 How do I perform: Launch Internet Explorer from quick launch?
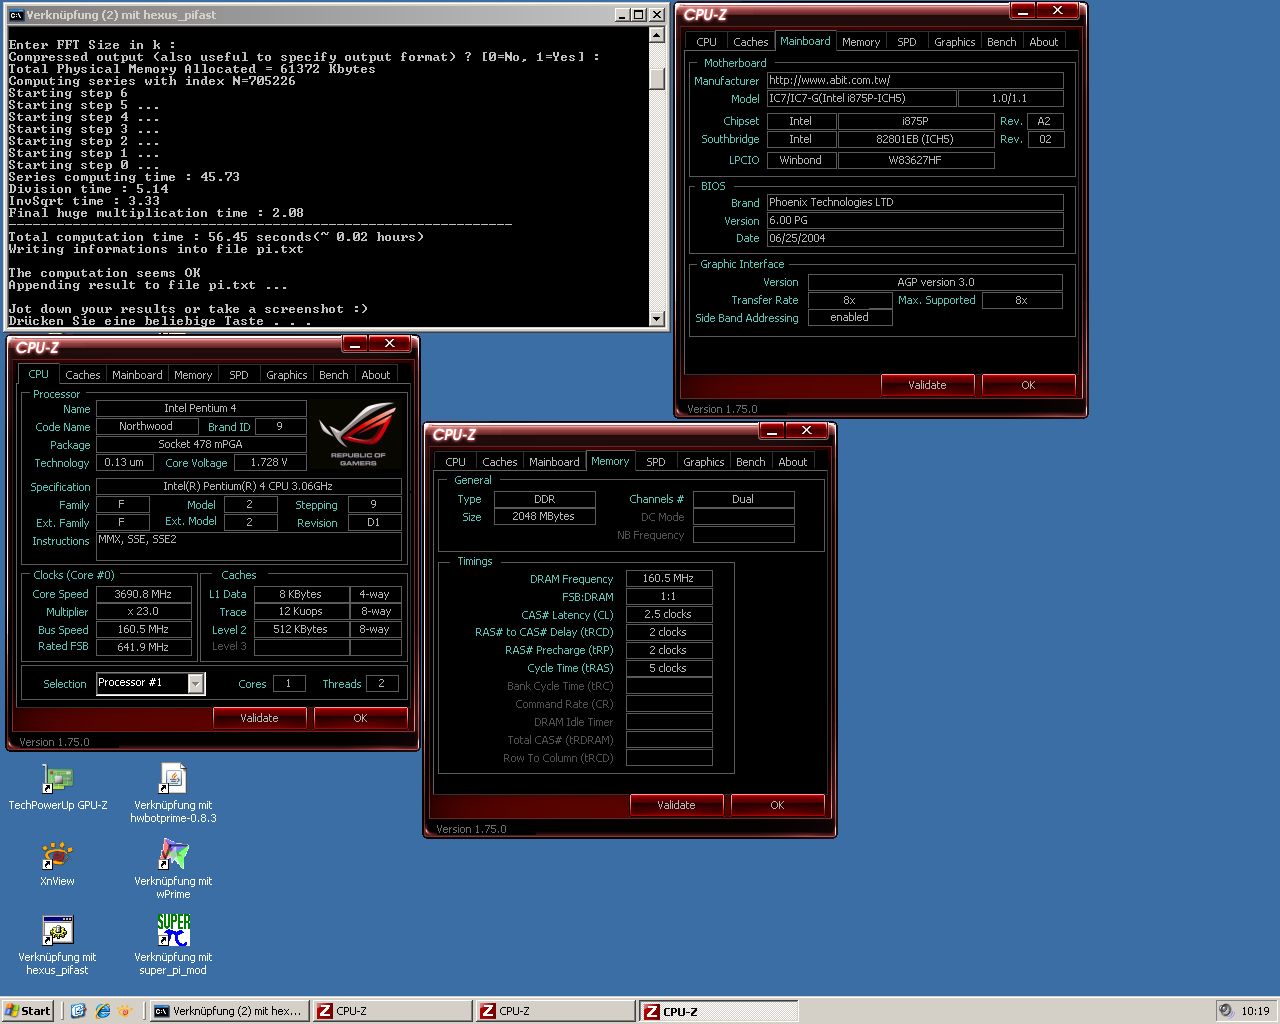[102, 1011]
